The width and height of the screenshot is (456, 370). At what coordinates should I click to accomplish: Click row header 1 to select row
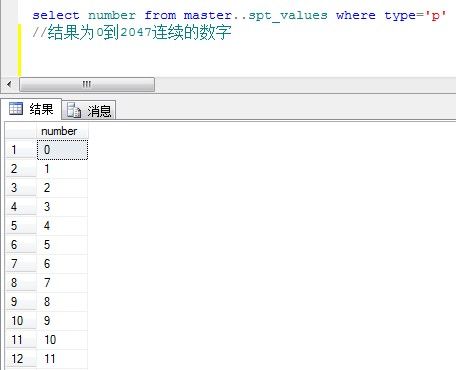pos(21,150)
